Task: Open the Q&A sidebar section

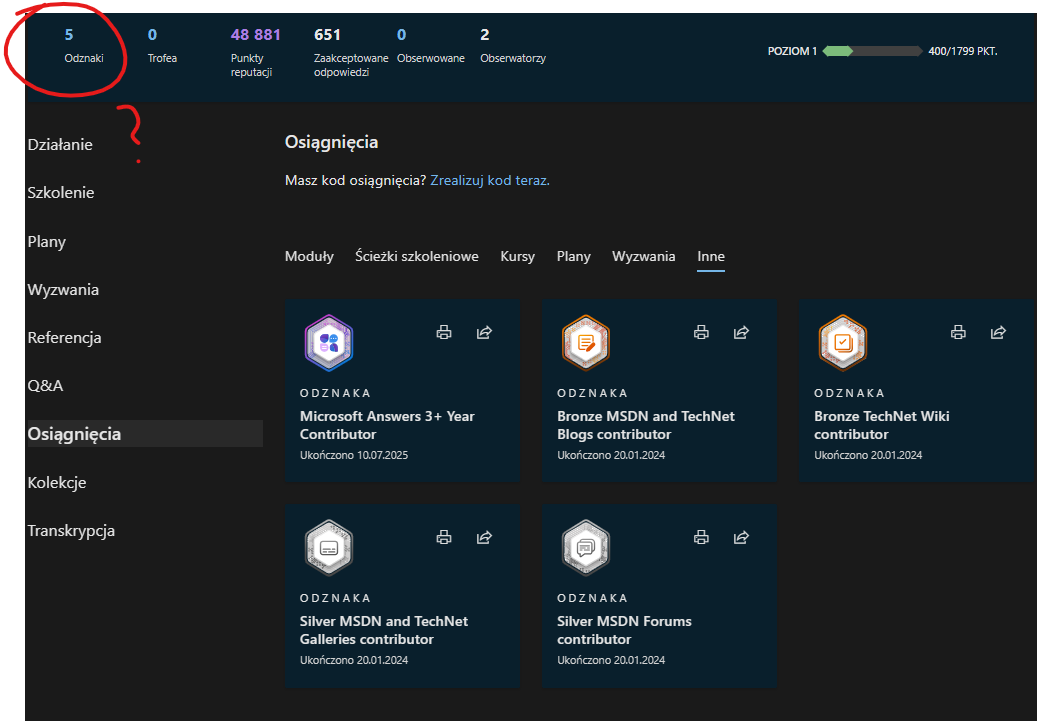Action: pos(45,386)
